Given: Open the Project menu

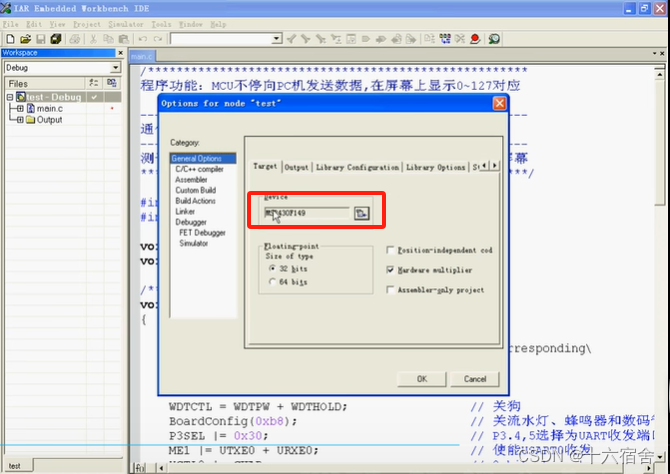Looking at the screenshot, I should click(x=87, y=24).
